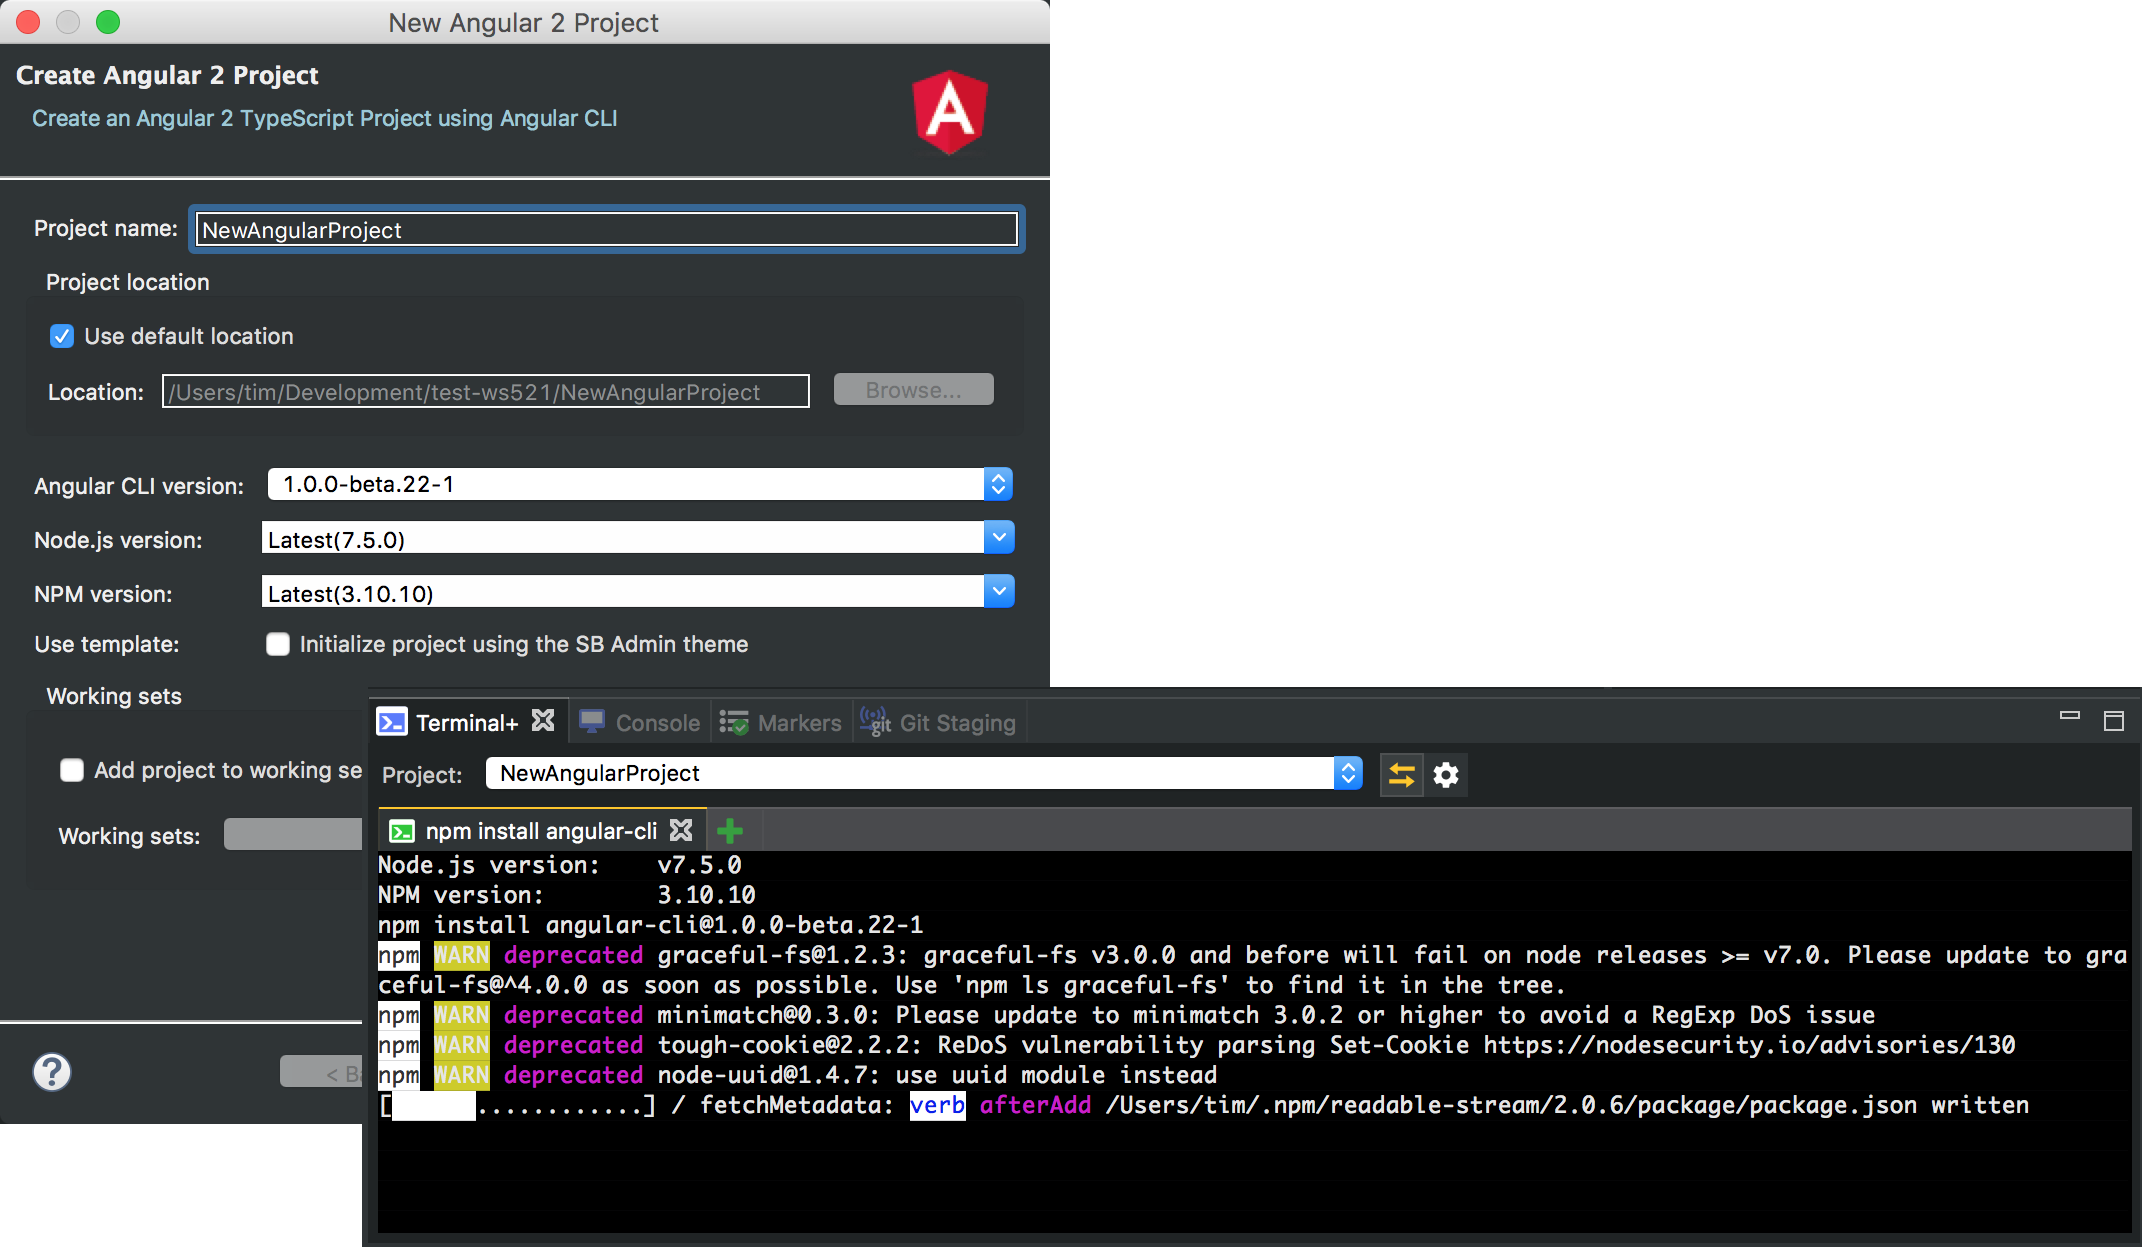2142x1247 pixels.
Task: Close the npm install angular-cli terminal tab
Action: click(x=681, y=830)
